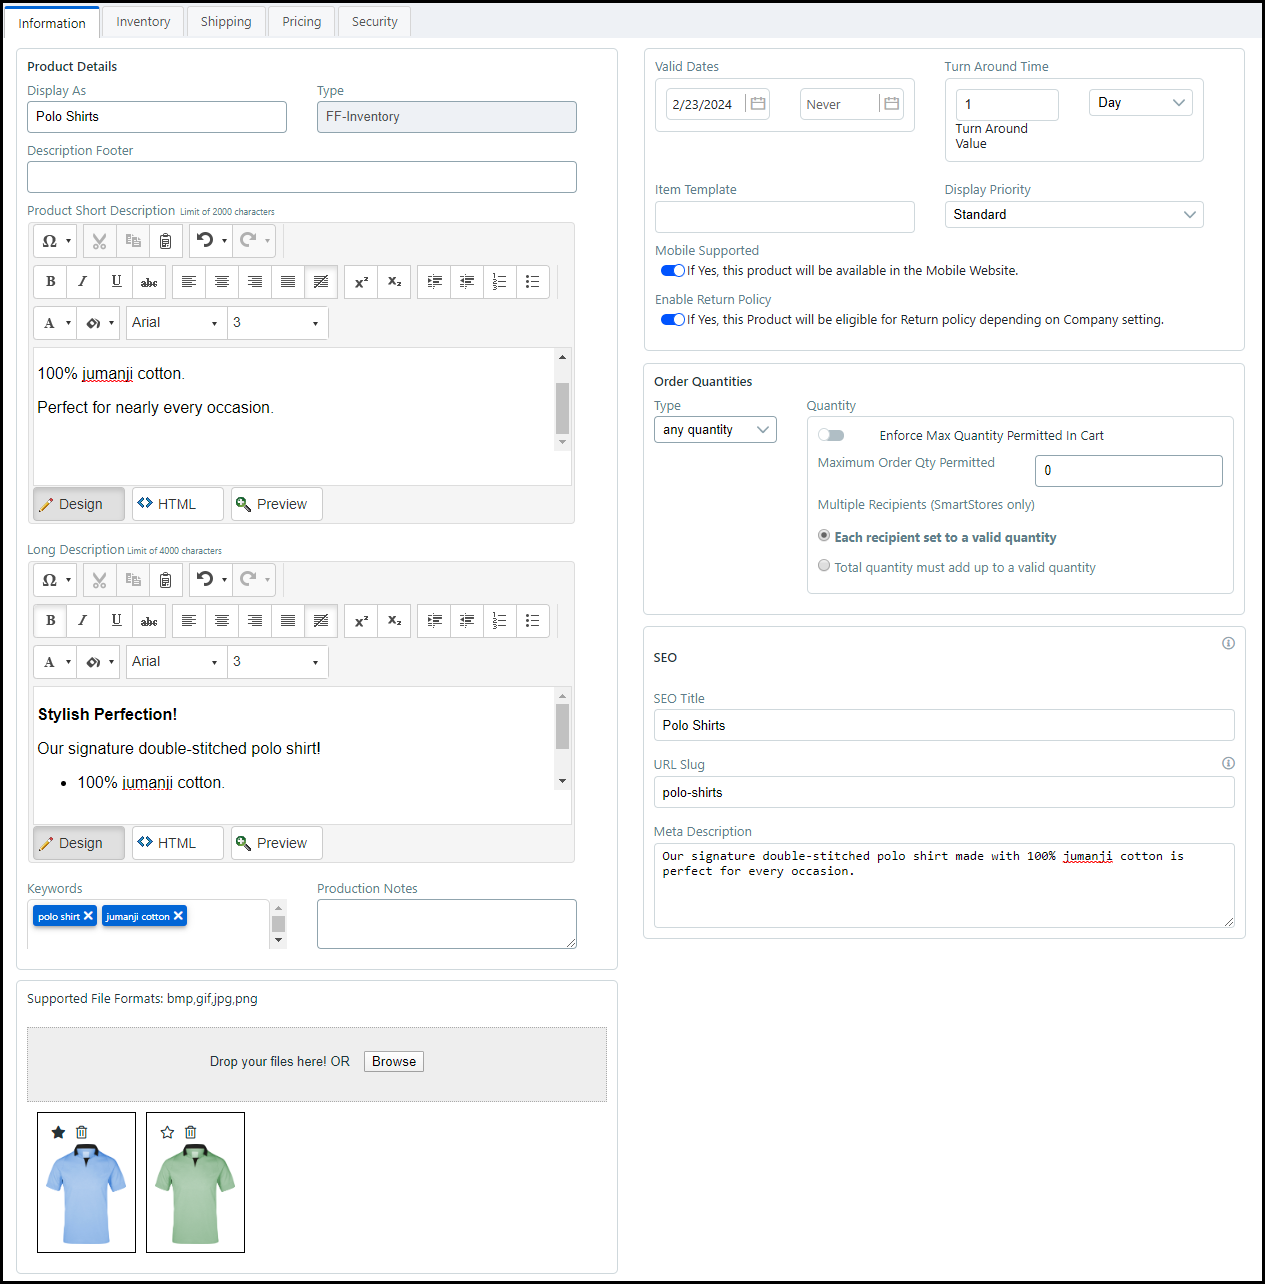The height and width of the screenshot is (1284, 1265).
Task: Delete the green polo shirt image
Action: [x=191, y=1132]
